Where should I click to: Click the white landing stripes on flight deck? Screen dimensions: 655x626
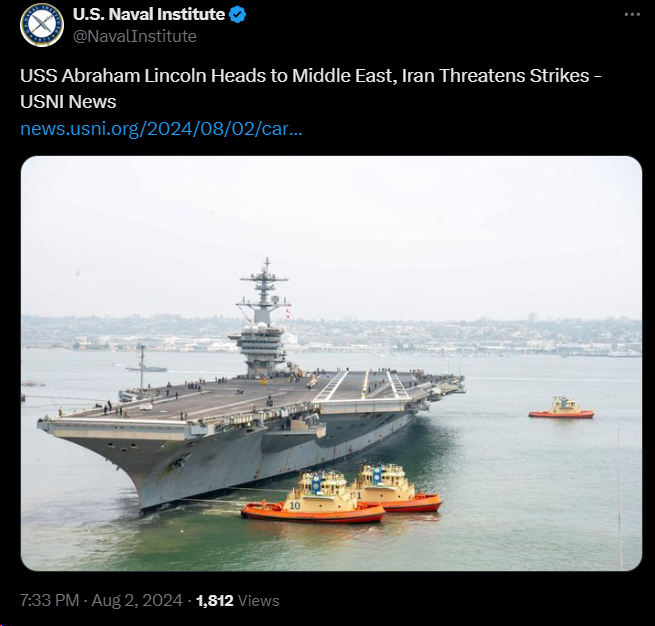pos(363,385)
